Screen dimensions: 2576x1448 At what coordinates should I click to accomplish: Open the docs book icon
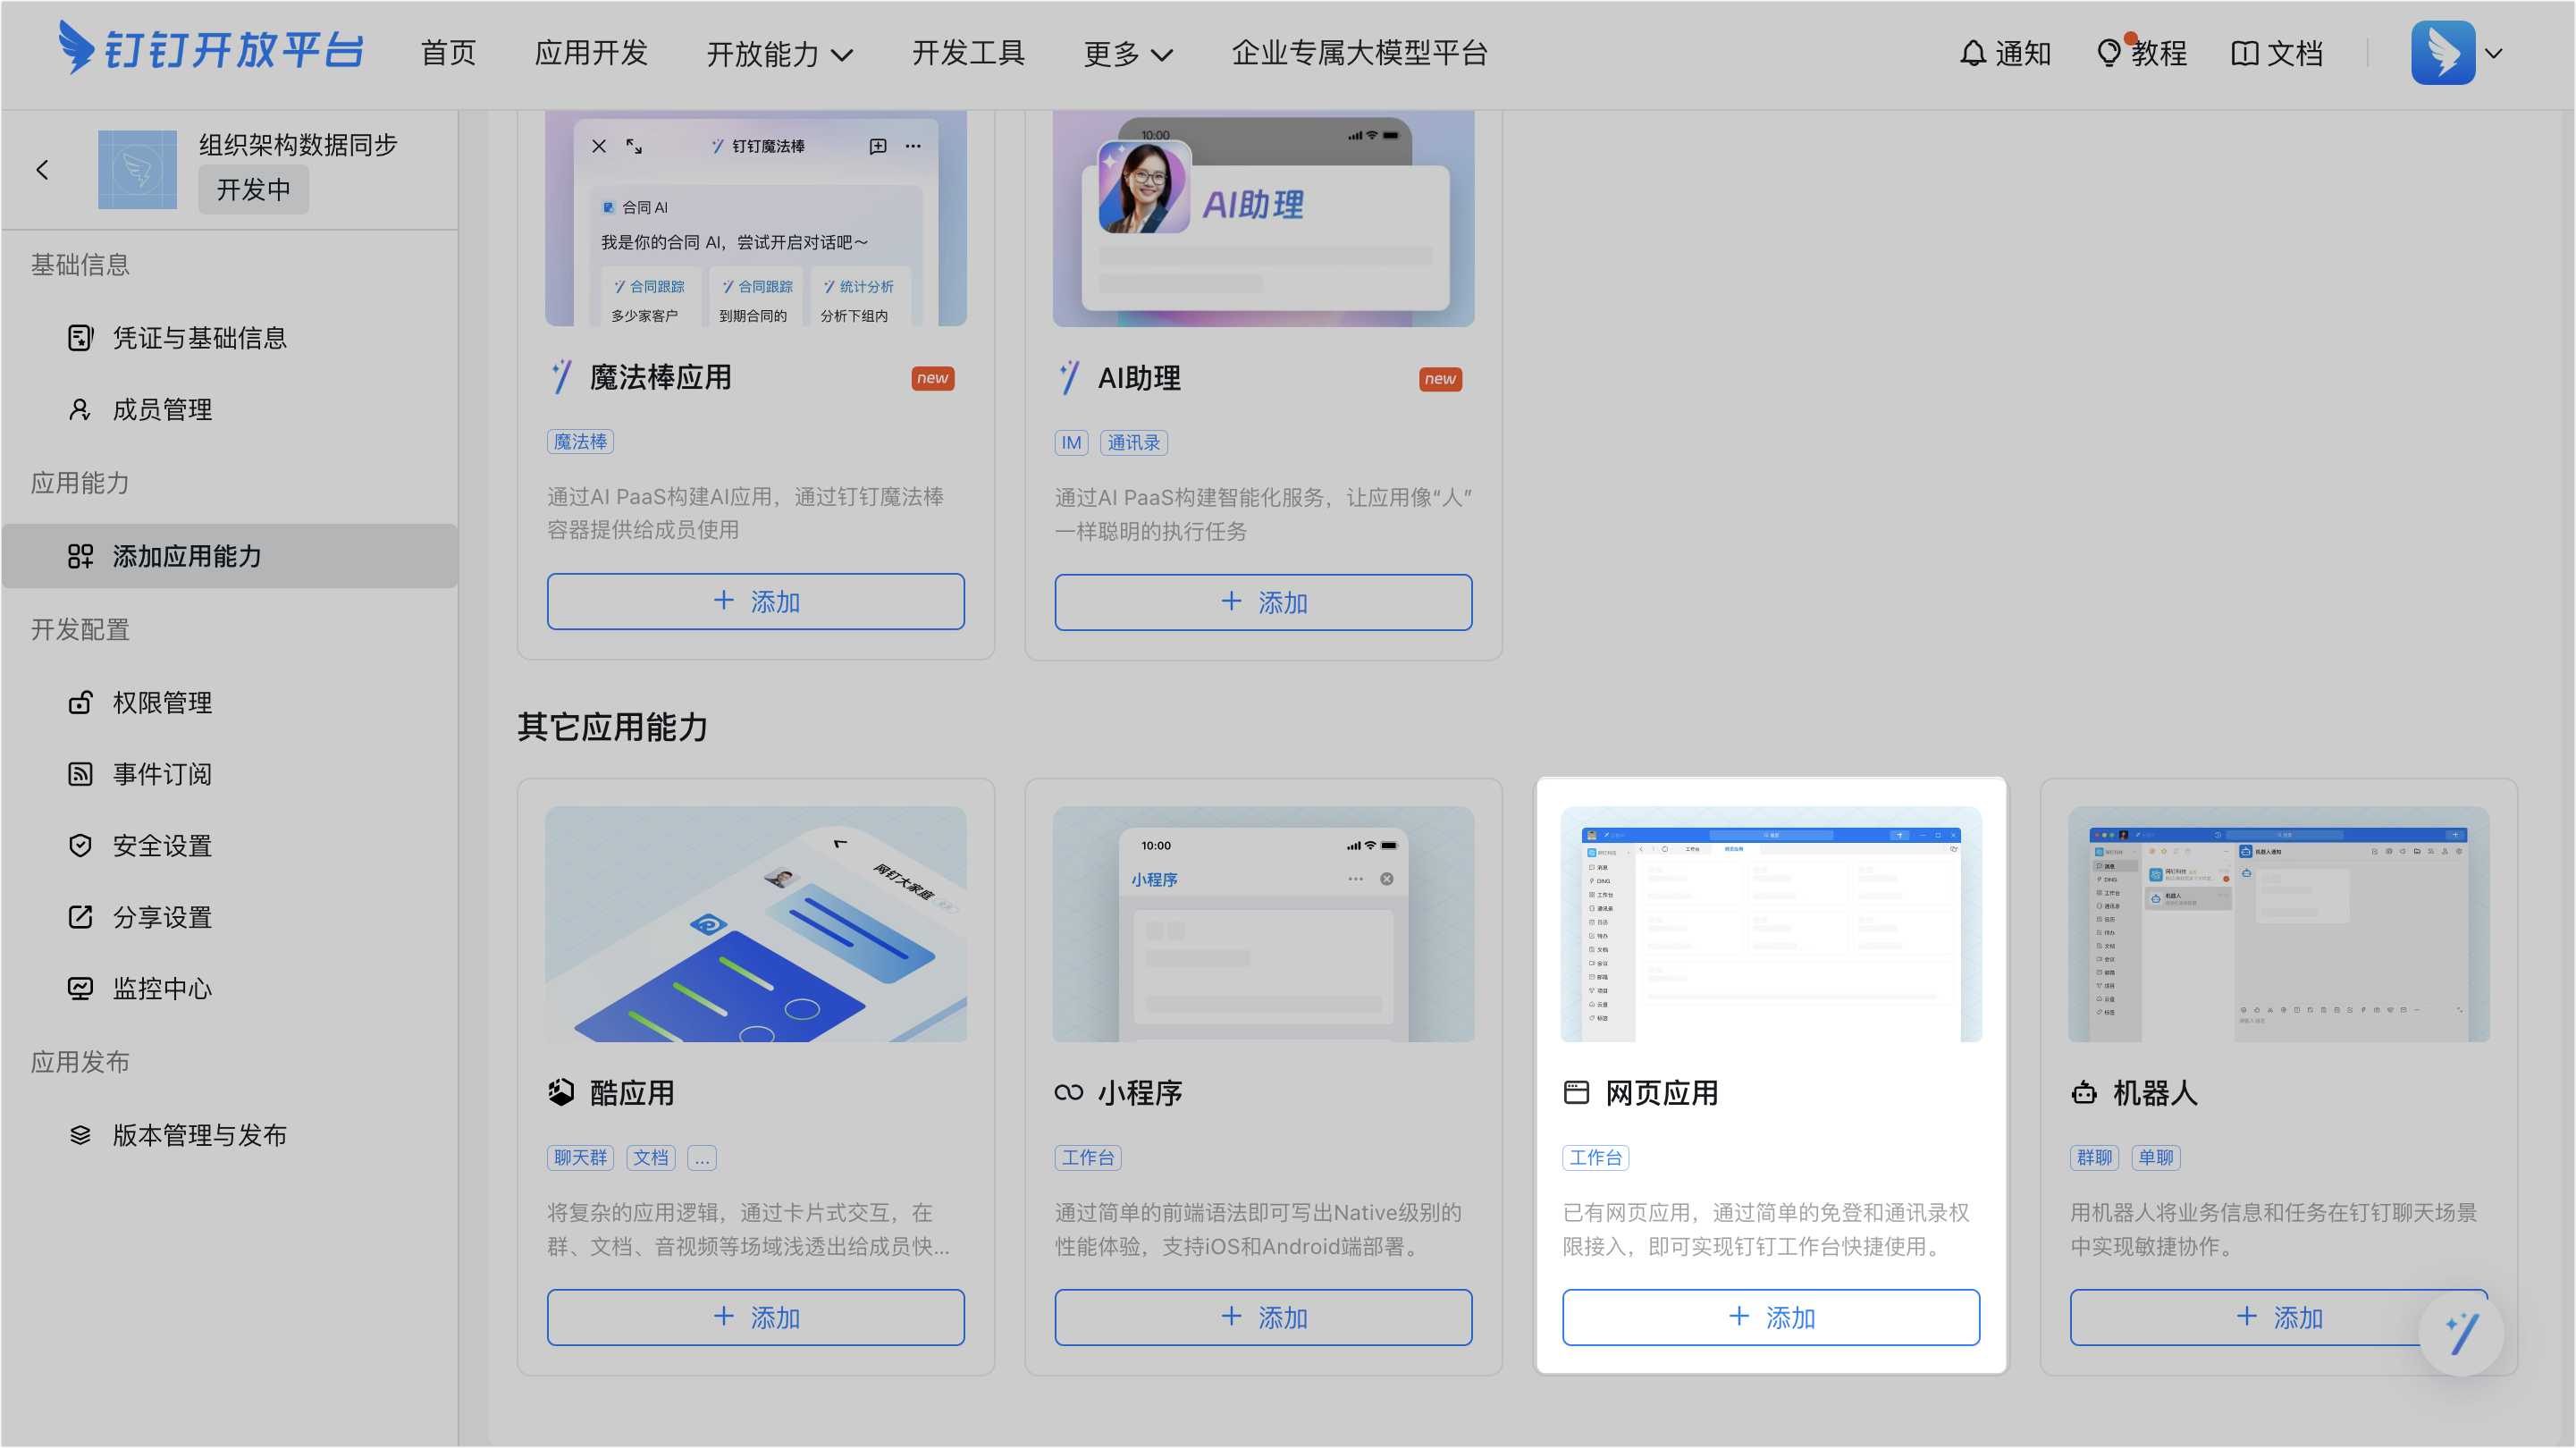tap(2244, 53)
